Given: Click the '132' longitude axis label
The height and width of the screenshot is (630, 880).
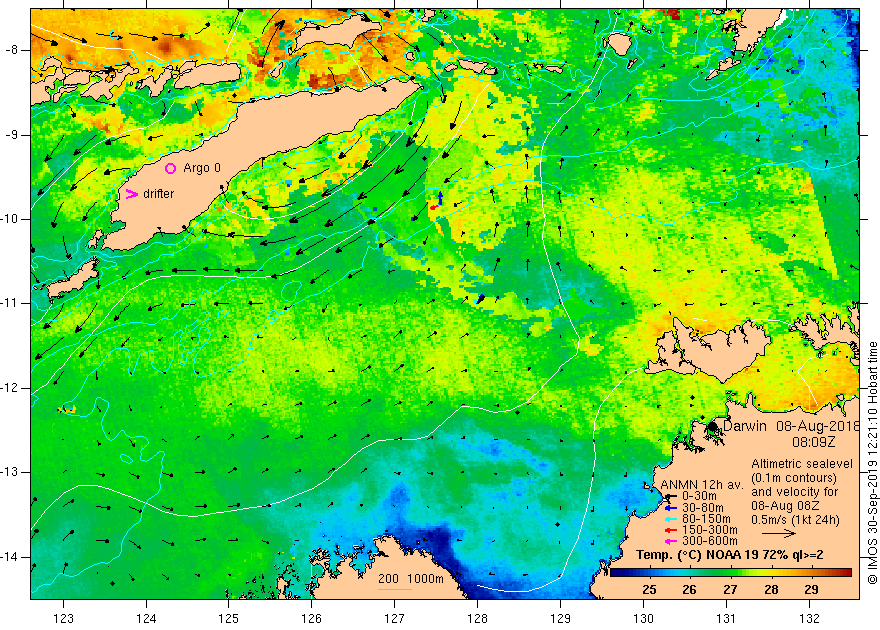Looking at the screenshot, I should point(809,619).
